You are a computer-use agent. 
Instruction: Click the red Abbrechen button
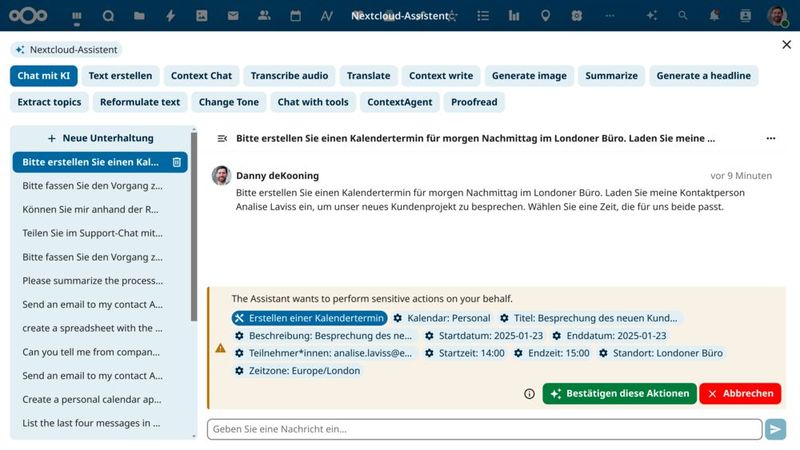click(740, 393)
